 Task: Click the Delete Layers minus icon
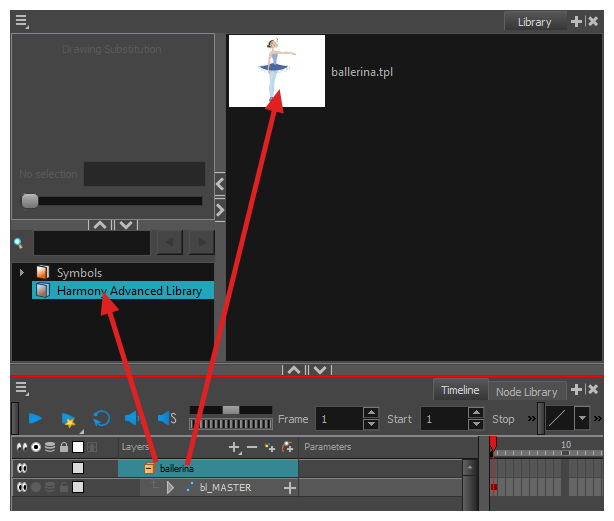pos(252,447)
